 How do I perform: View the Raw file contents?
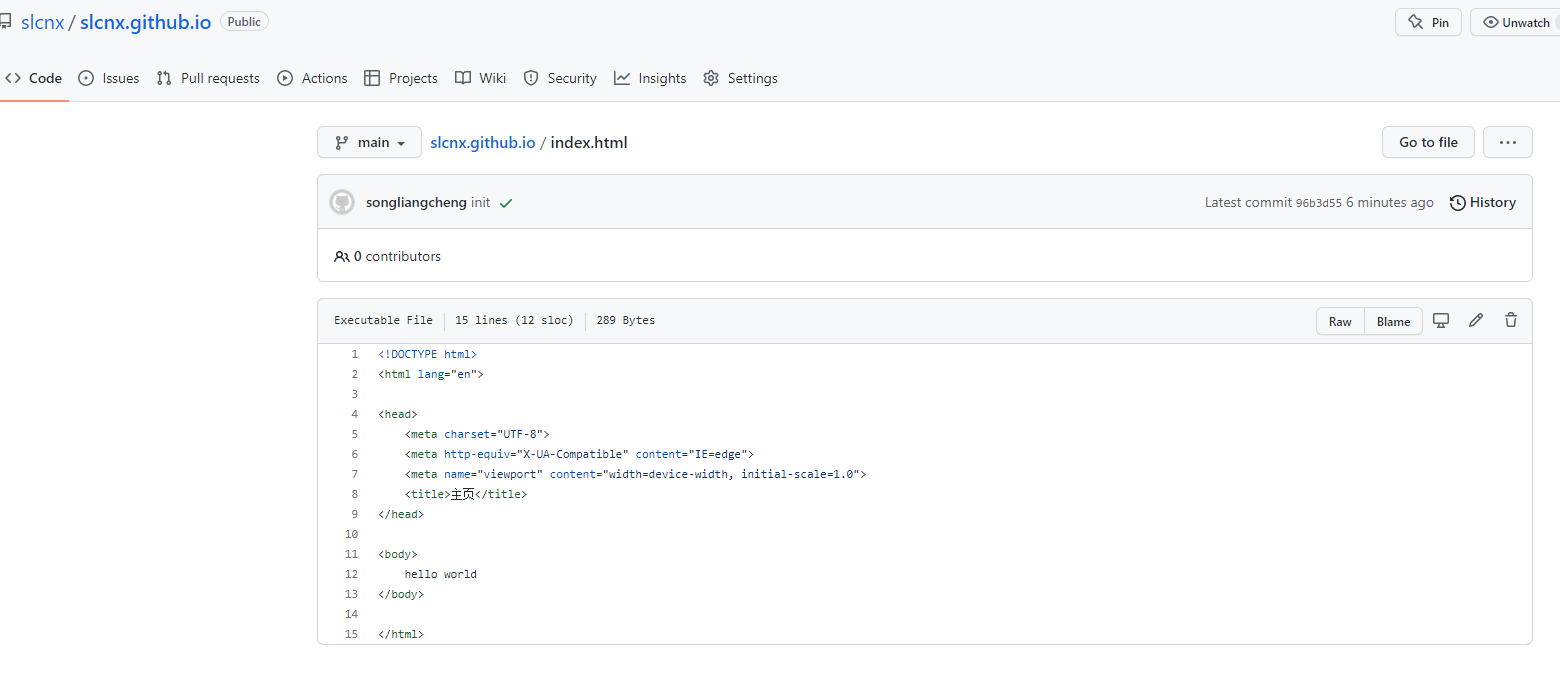(1340, 321)
